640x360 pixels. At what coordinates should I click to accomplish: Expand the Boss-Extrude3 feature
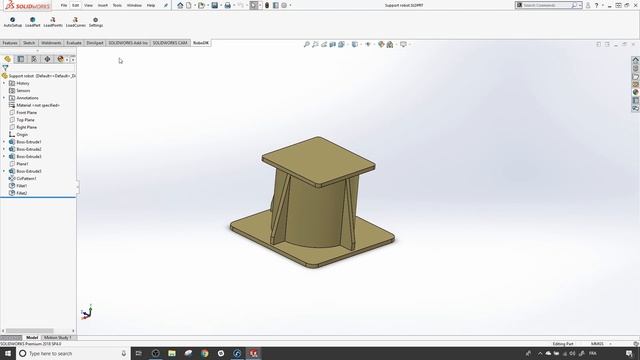point(4,156)
